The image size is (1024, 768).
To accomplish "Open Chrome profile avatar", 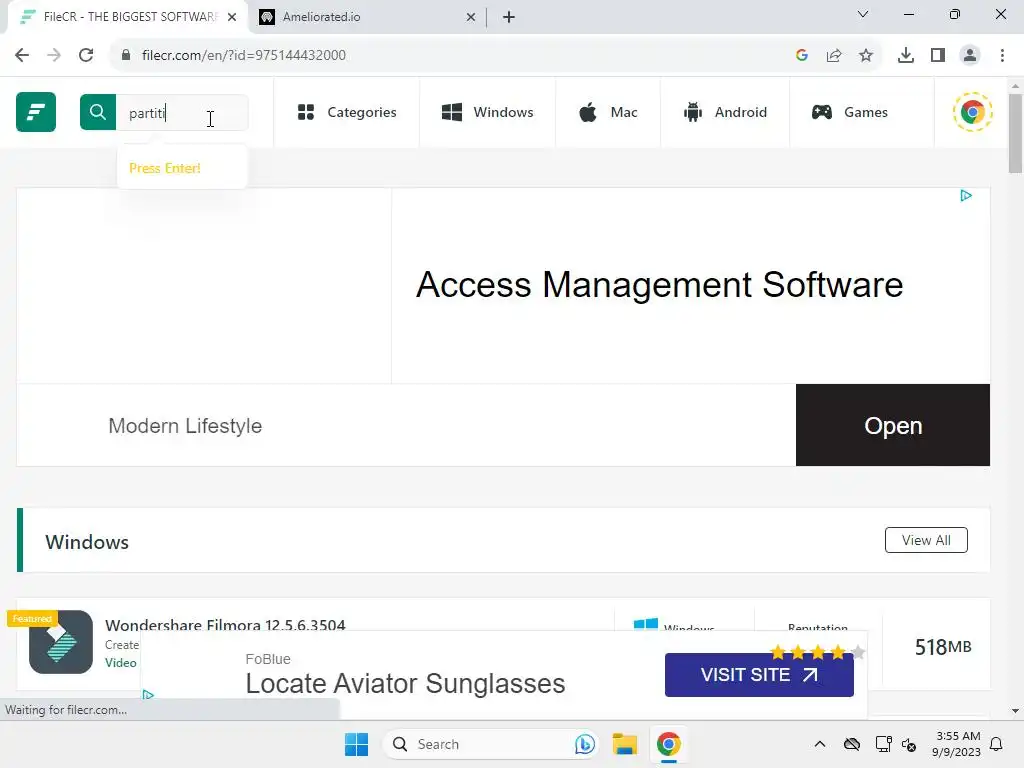I will point(970,55).
